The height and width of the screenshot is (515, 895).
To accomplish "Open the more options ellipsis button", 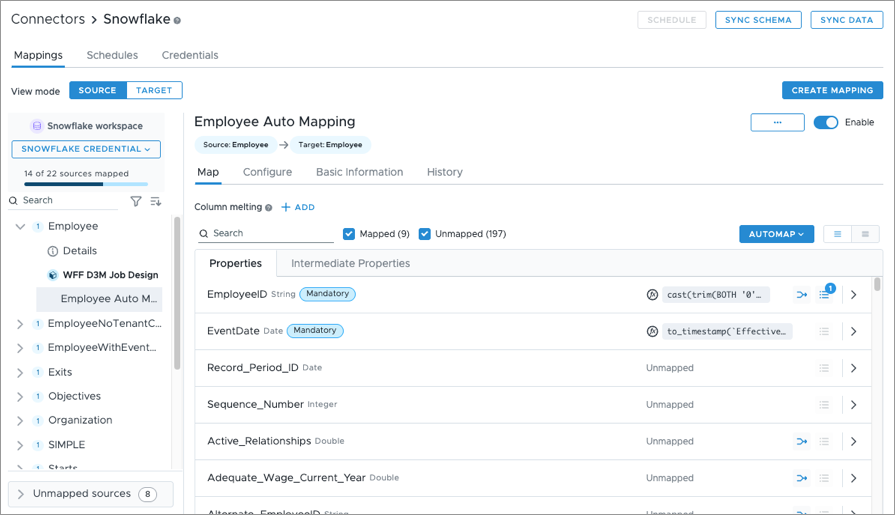I will coord(777,122).
